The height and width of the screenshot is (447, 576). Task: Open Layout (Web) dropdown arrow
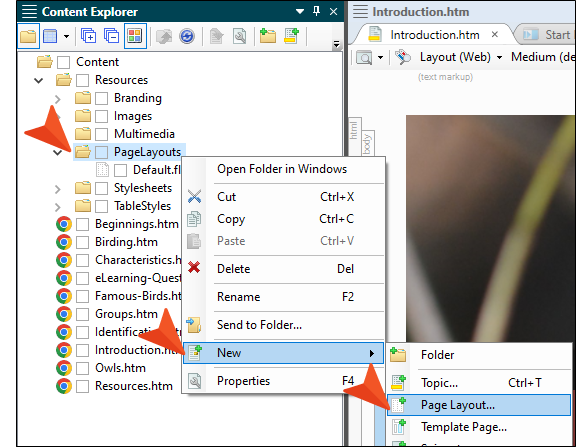499,57
